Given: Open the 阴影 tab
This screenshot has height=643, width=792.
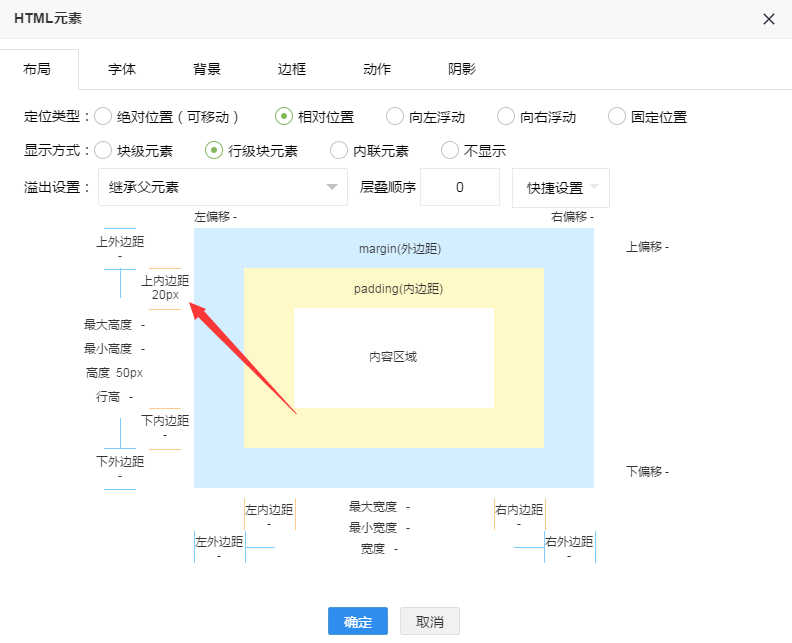Looking at the screenshot, I should coord(462,69).
